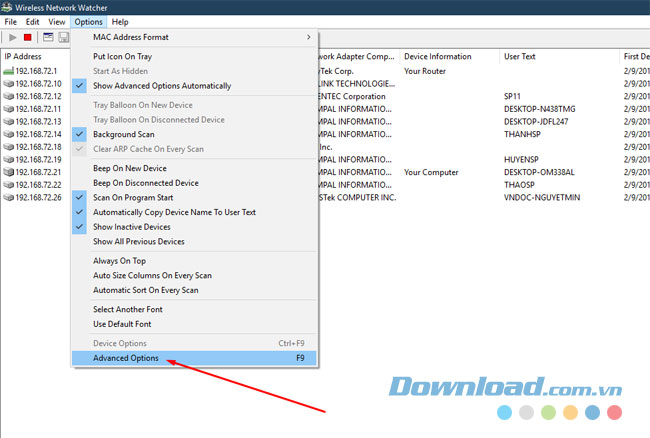This screenshot has width=650, height=438.
Task: Click the router icon beside 192.168.72.1
Action: click(10, 72)
